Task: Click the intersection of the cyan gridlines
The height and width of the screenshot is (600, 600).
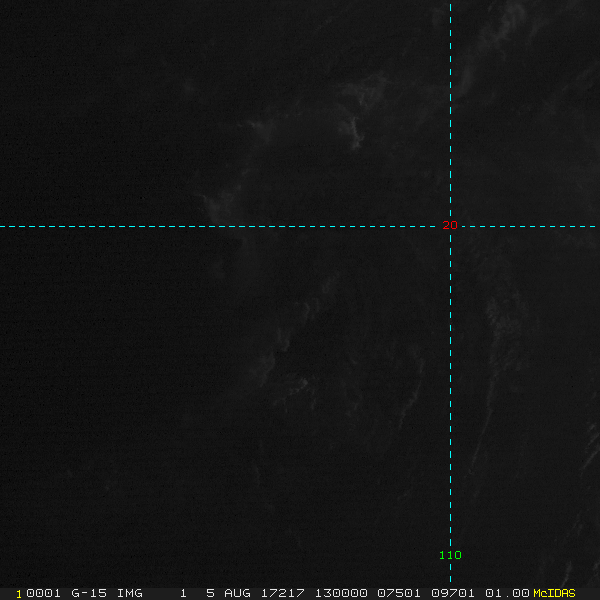Action: pyautogui.click(x=451, y=226)
